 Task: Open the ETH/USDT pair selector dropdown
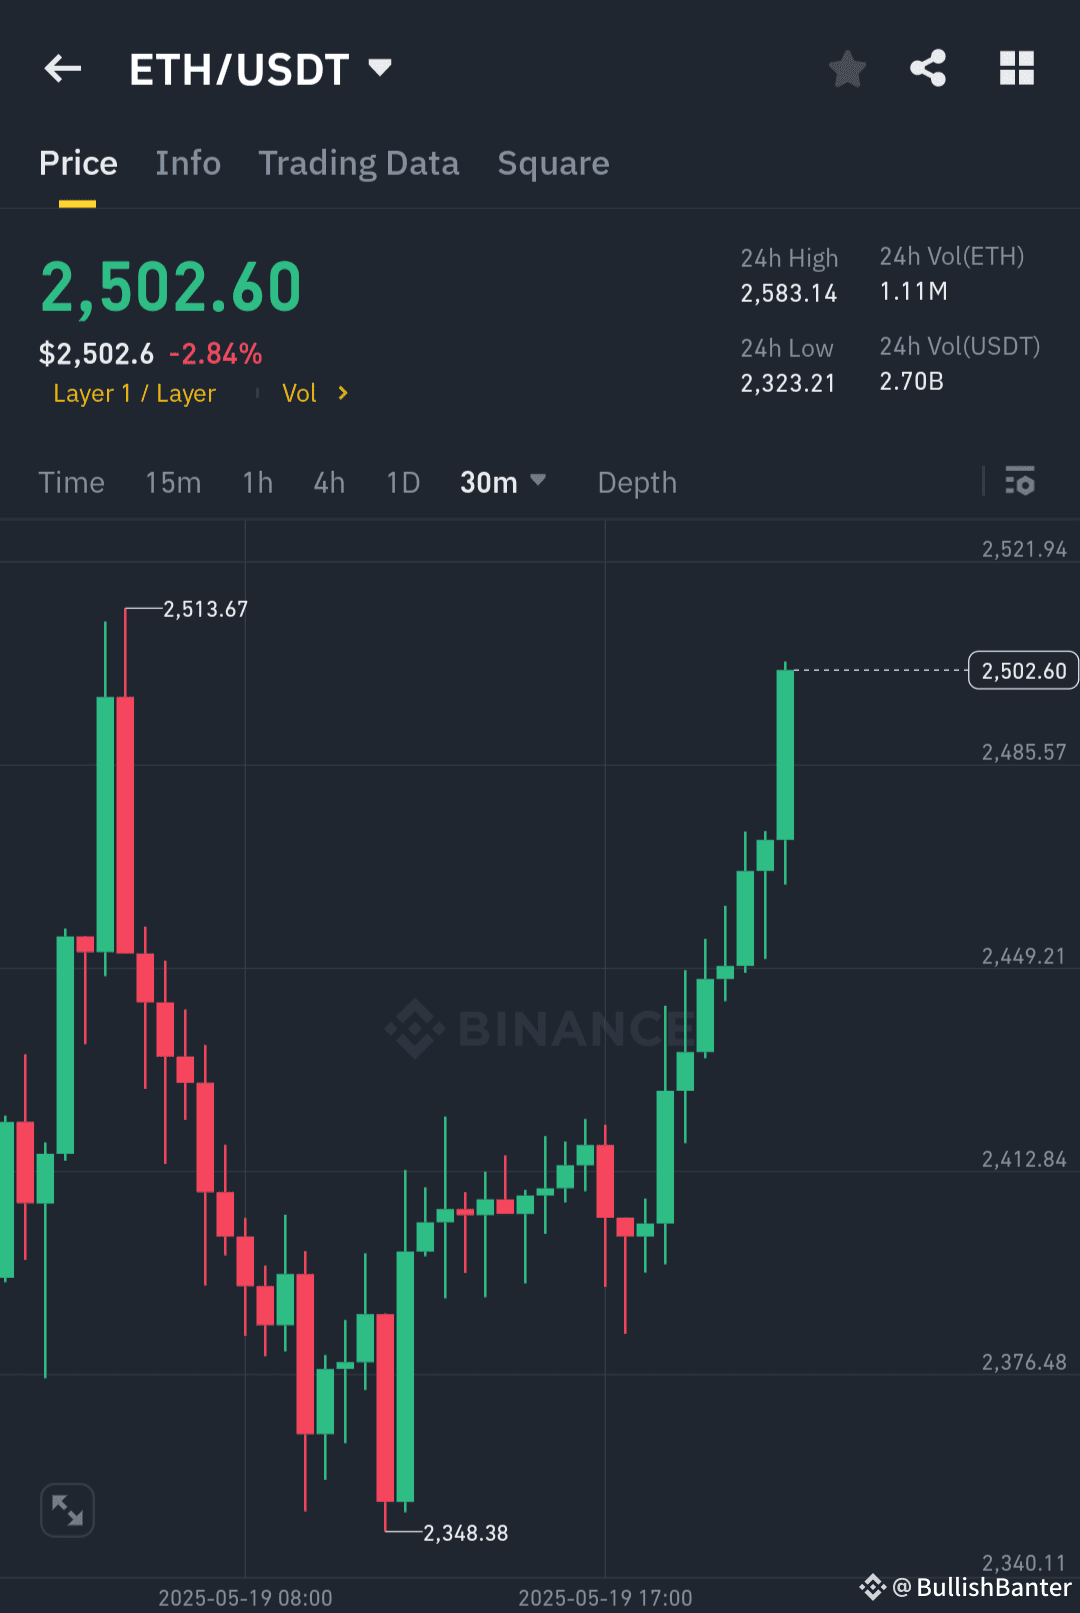coord(380,68)
